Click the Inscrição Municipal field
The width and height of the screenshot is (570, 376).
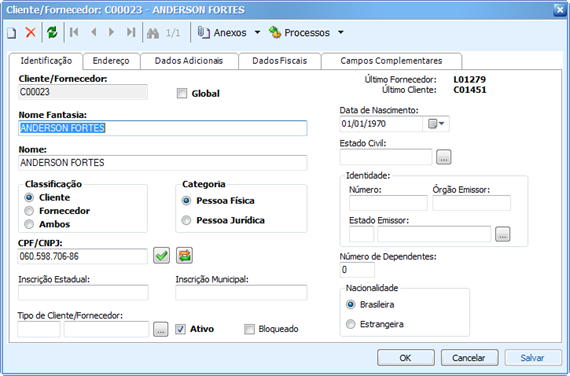[x=241, y=293]
